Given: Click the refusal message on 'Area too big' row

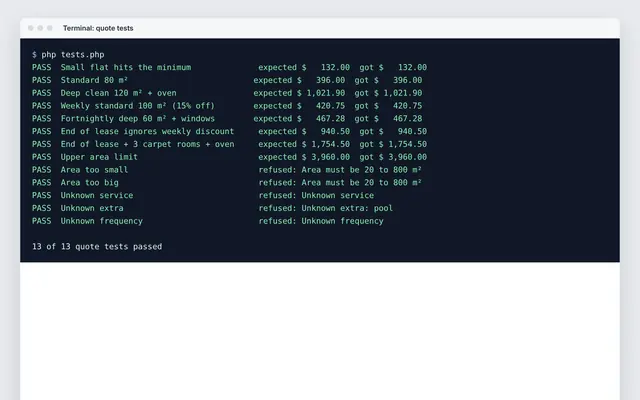Looking at the screenshot, I should (340, 182).
